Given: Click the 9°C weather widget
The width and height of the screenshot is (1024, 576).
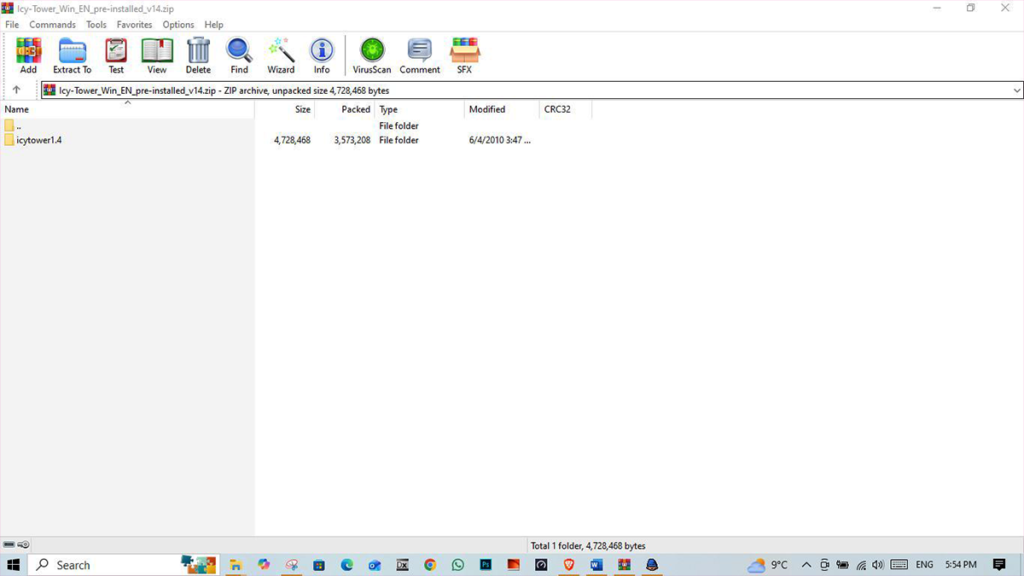Looking at the screenshot, I should pyautogui.click(x=768, y=565).
